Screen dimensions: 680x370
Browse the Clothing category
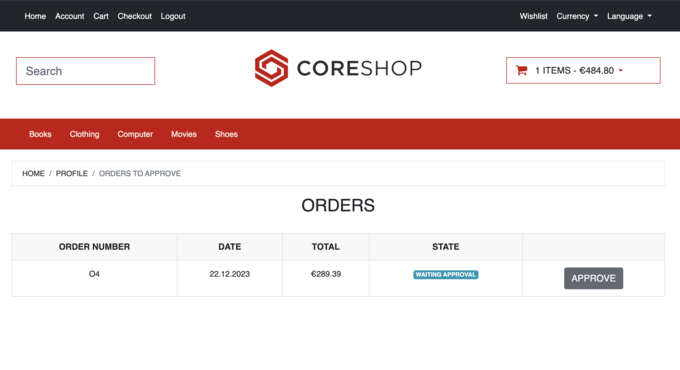point(84,134)
